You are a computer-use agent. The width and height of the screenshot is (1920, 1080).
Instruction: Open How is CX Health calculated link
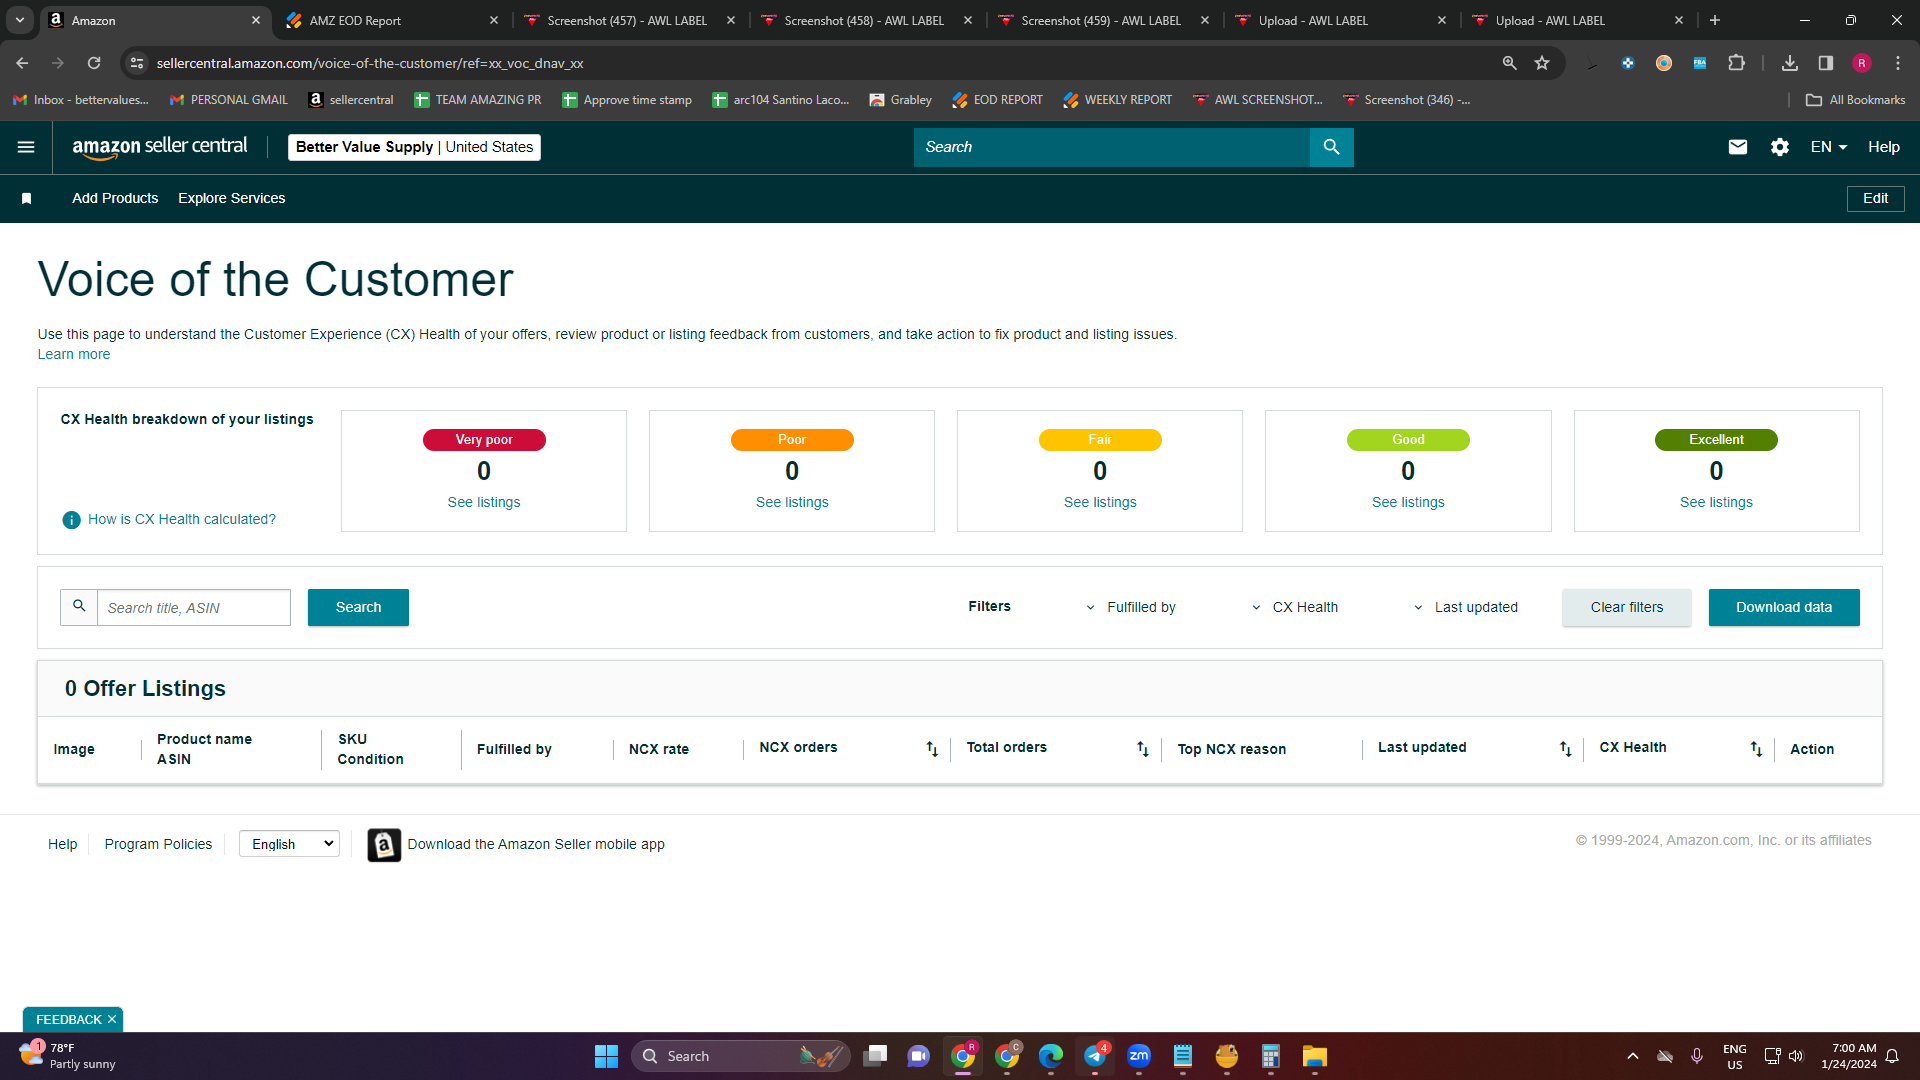pos(182,520)
